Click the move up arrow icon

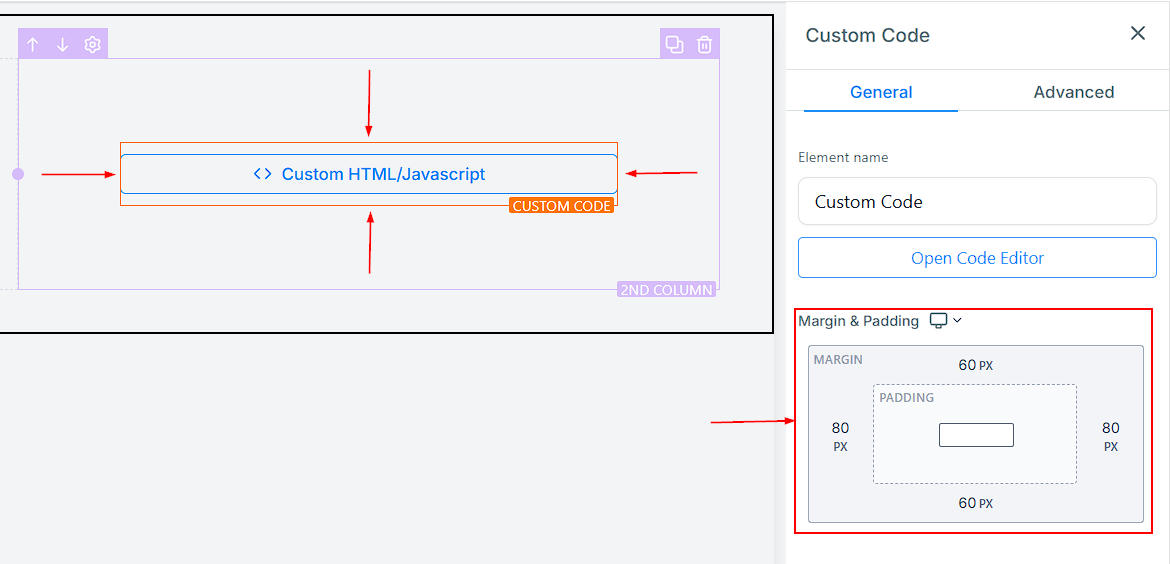coord(33,44)
